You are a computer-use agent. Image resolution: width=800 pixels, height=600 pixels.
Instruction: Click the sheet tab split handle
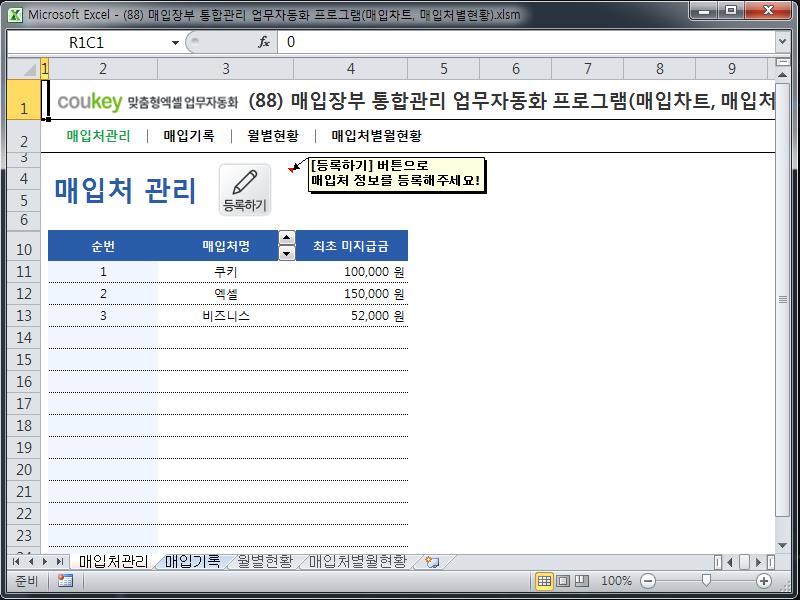[718, 562]
